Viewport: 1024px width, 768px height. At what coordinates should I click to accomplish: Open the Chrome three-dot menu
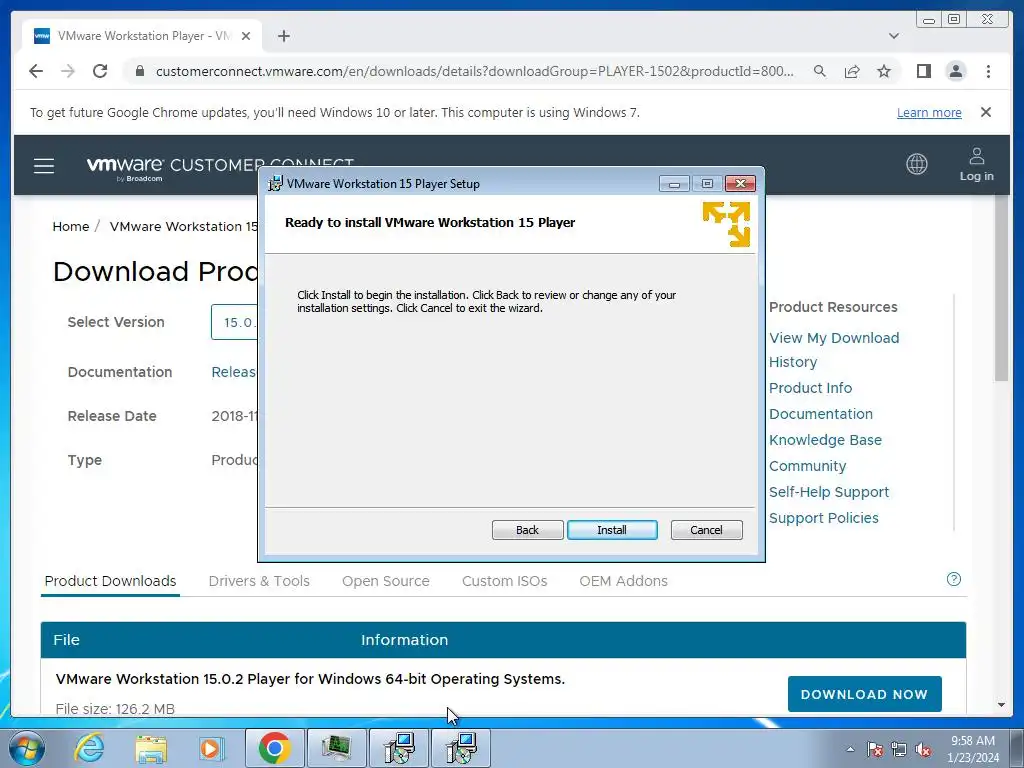pyautogui.click(x=988, y=71)
